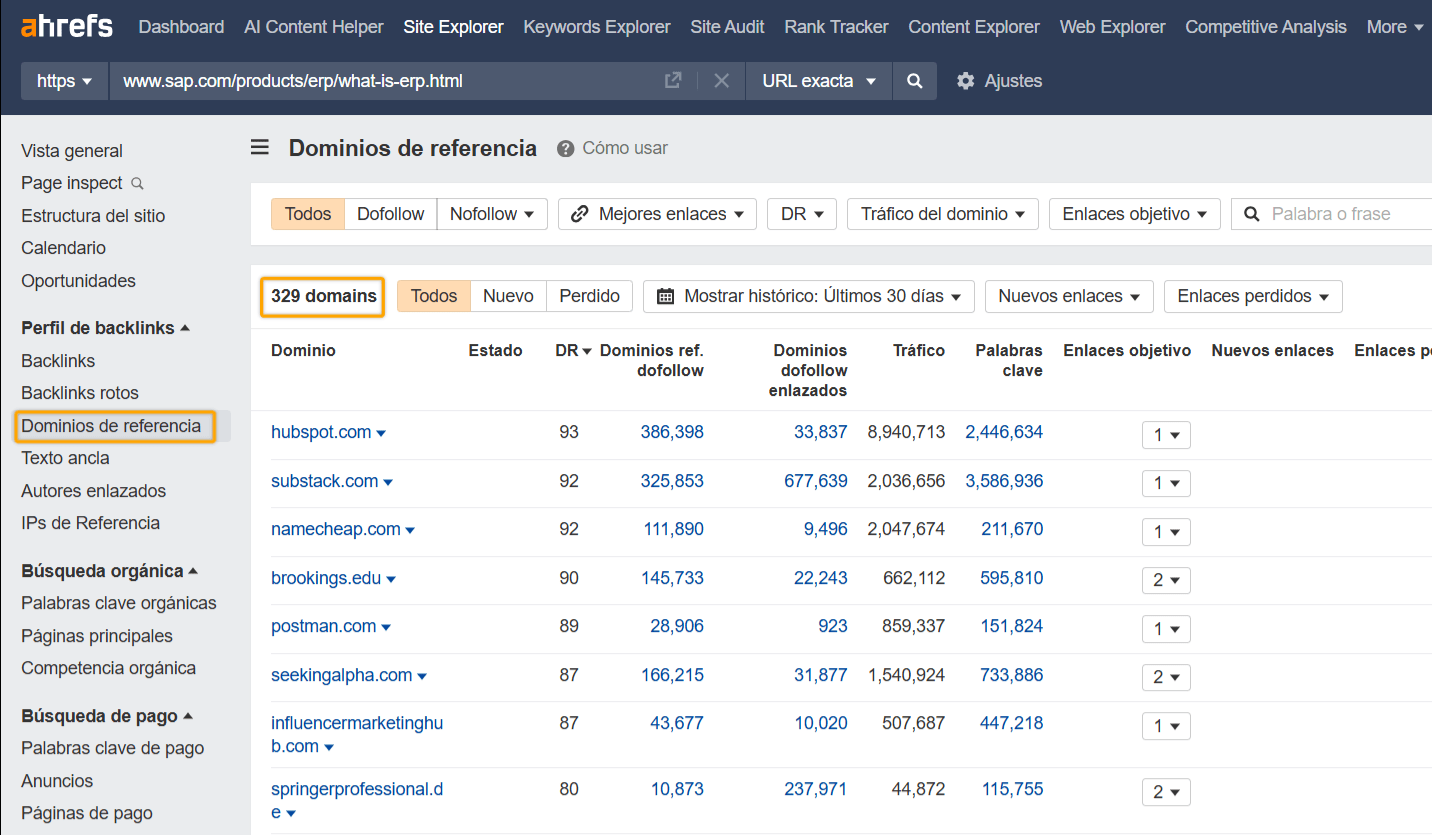Open URL exacta mode dropdown

pos(818,81)
